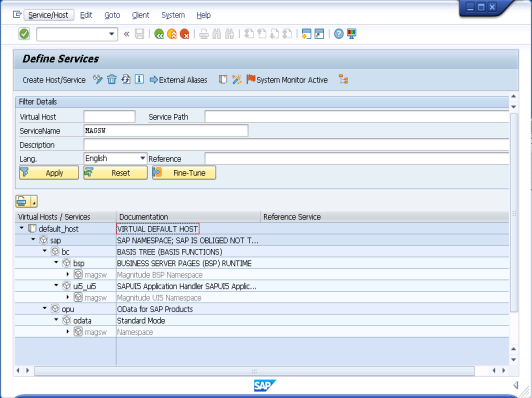Expand the magsw node under bsp
The height and width of the screenshot is (398, 532).
tap(68, 274)
